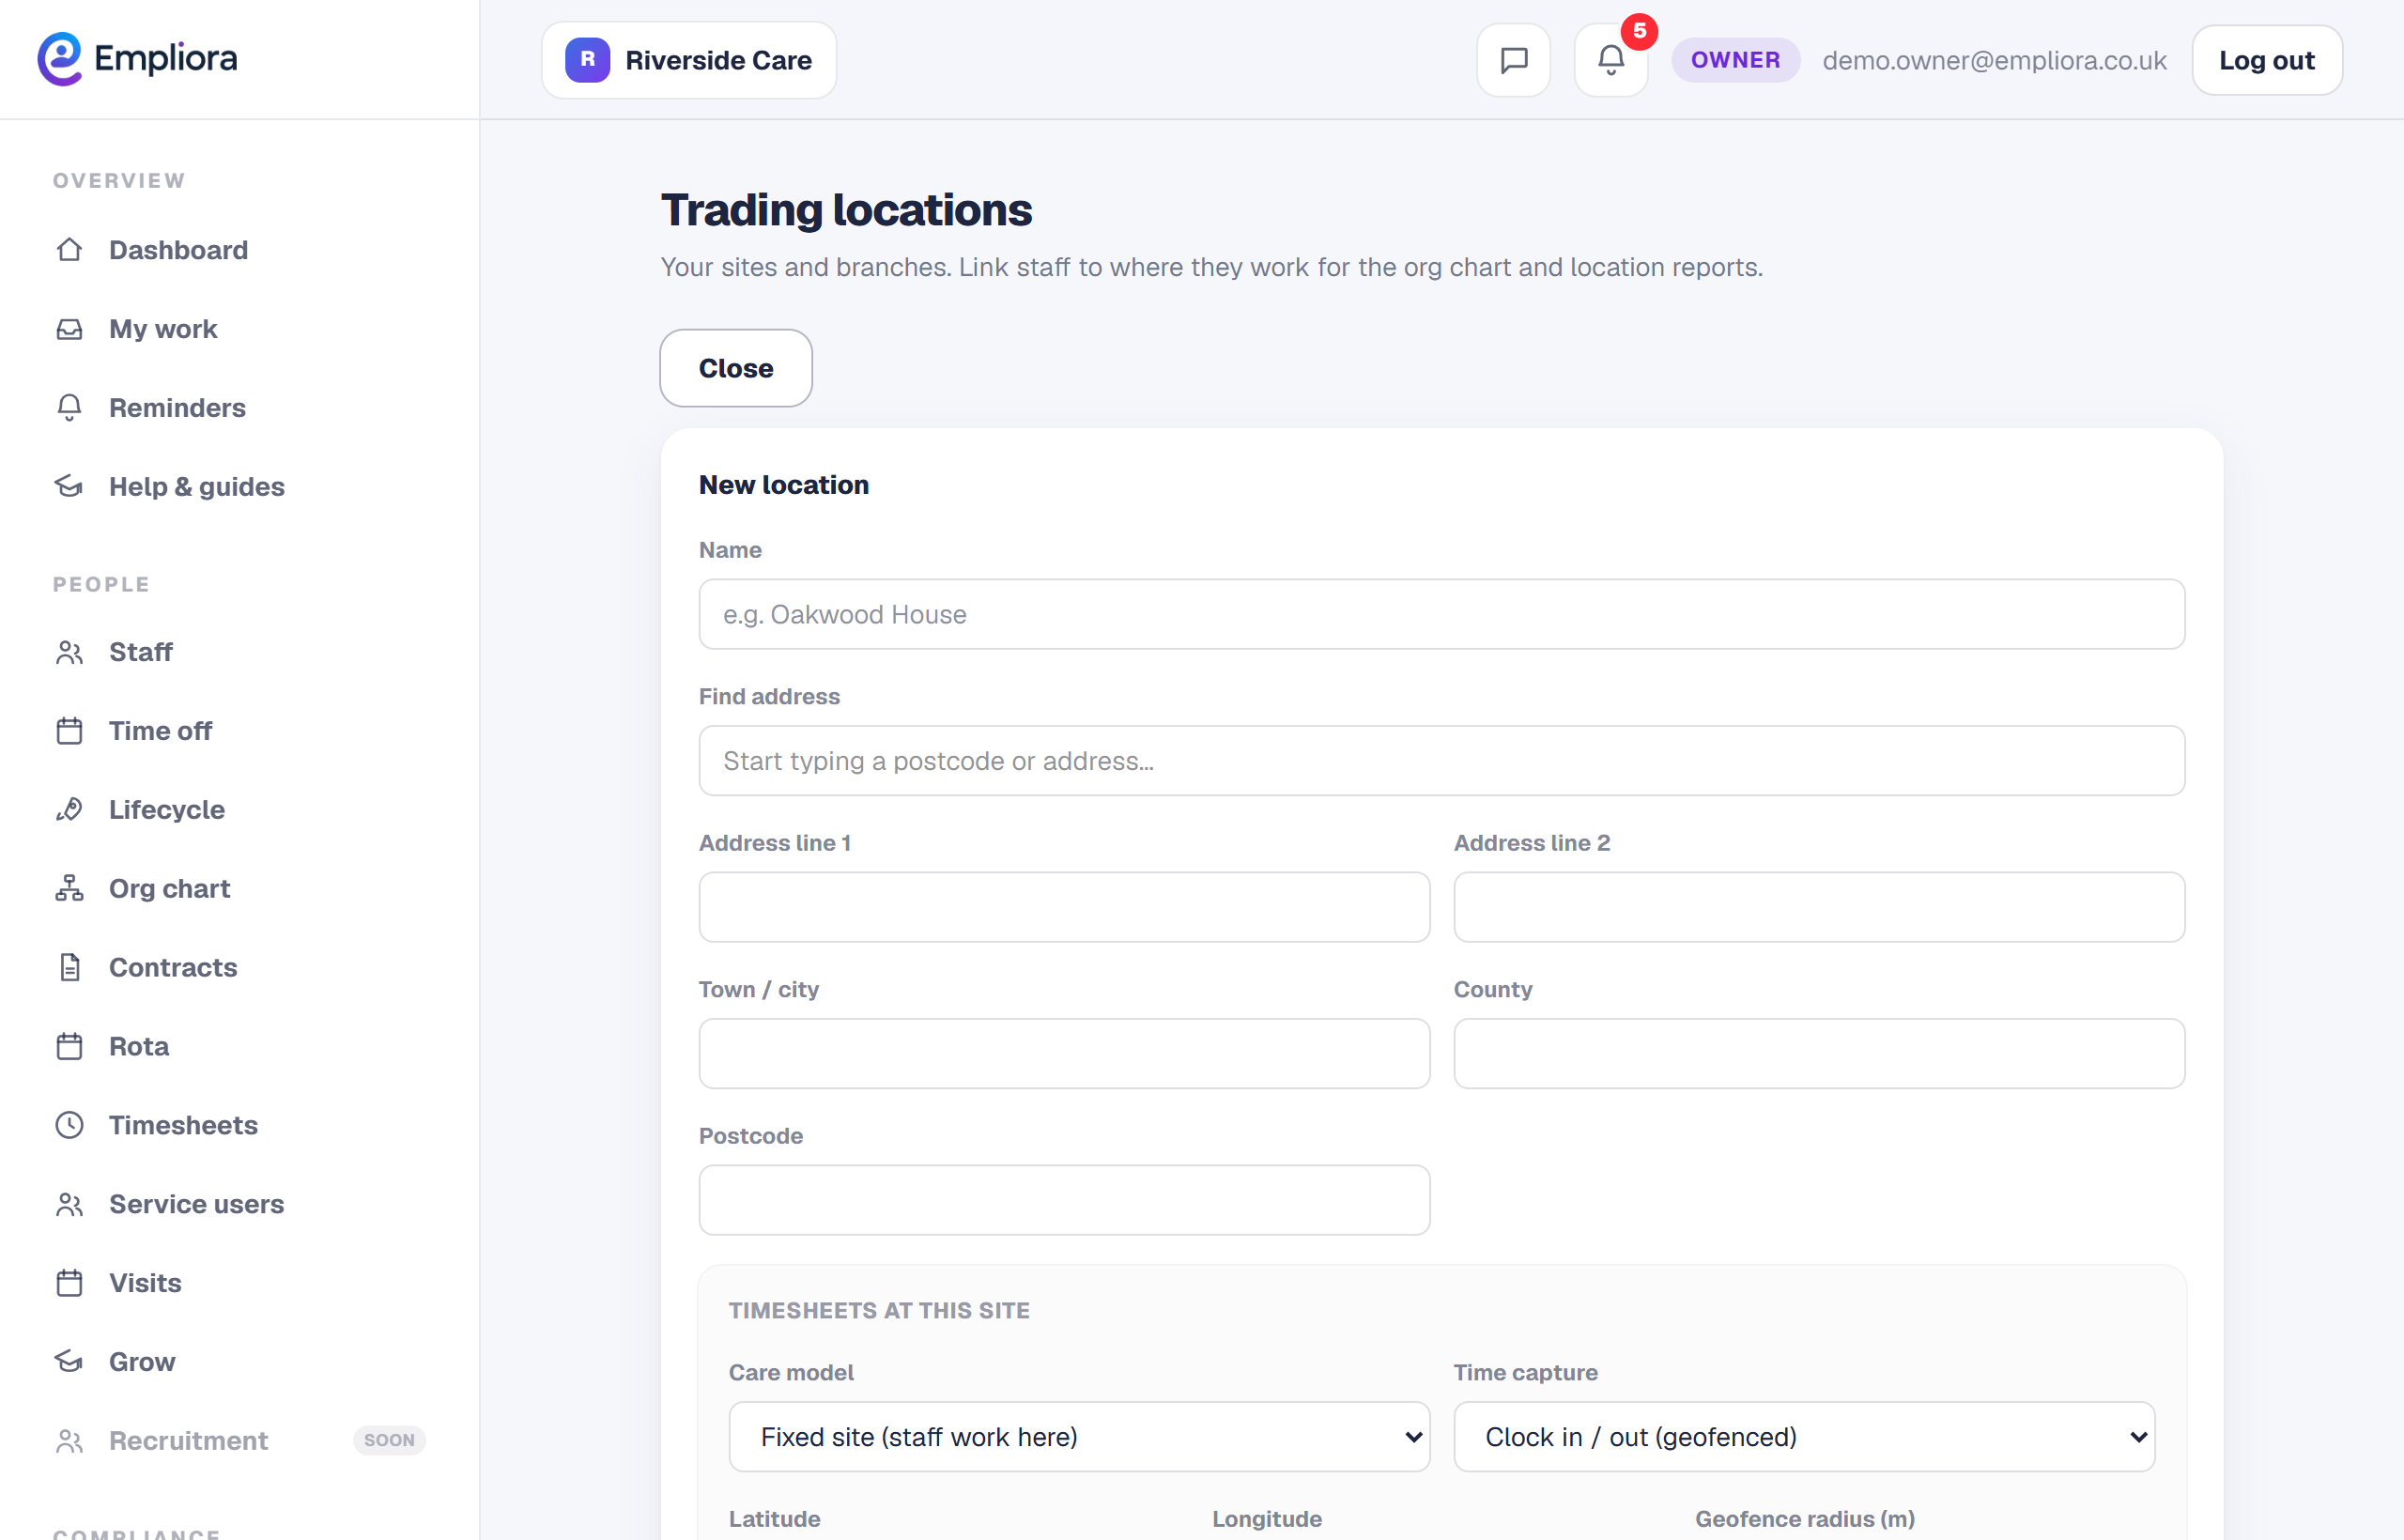Click the Close button

[735, 367]
